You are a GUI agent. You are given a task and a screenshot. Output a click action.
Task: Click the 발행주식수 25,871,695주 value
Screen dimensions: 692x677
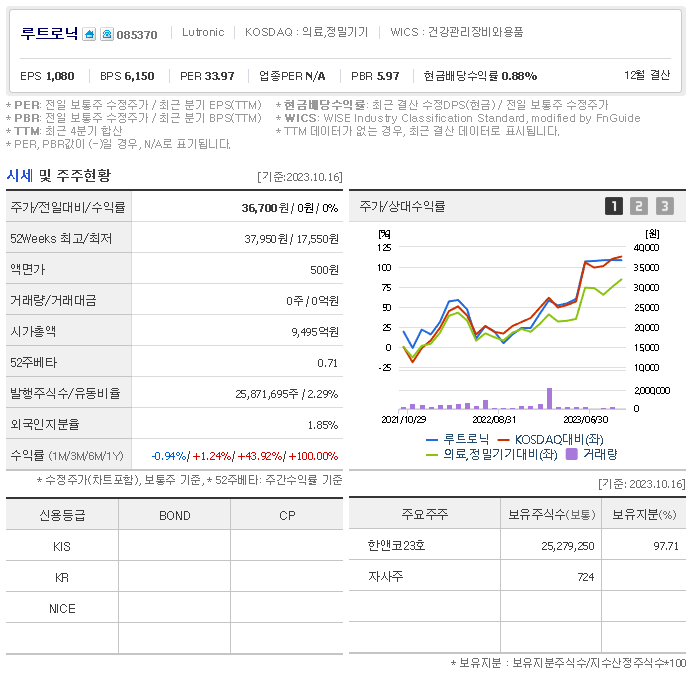[x=267, y=394]
